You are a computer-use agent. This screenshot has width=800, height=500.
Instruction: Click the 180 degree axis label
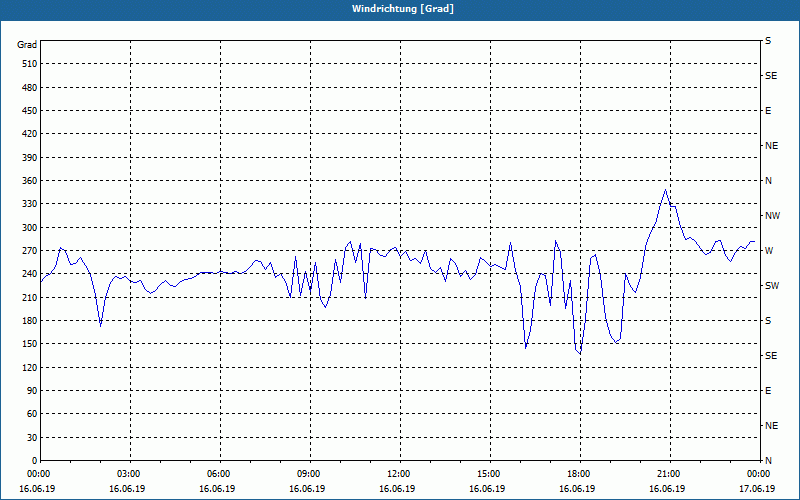[30, 321]
